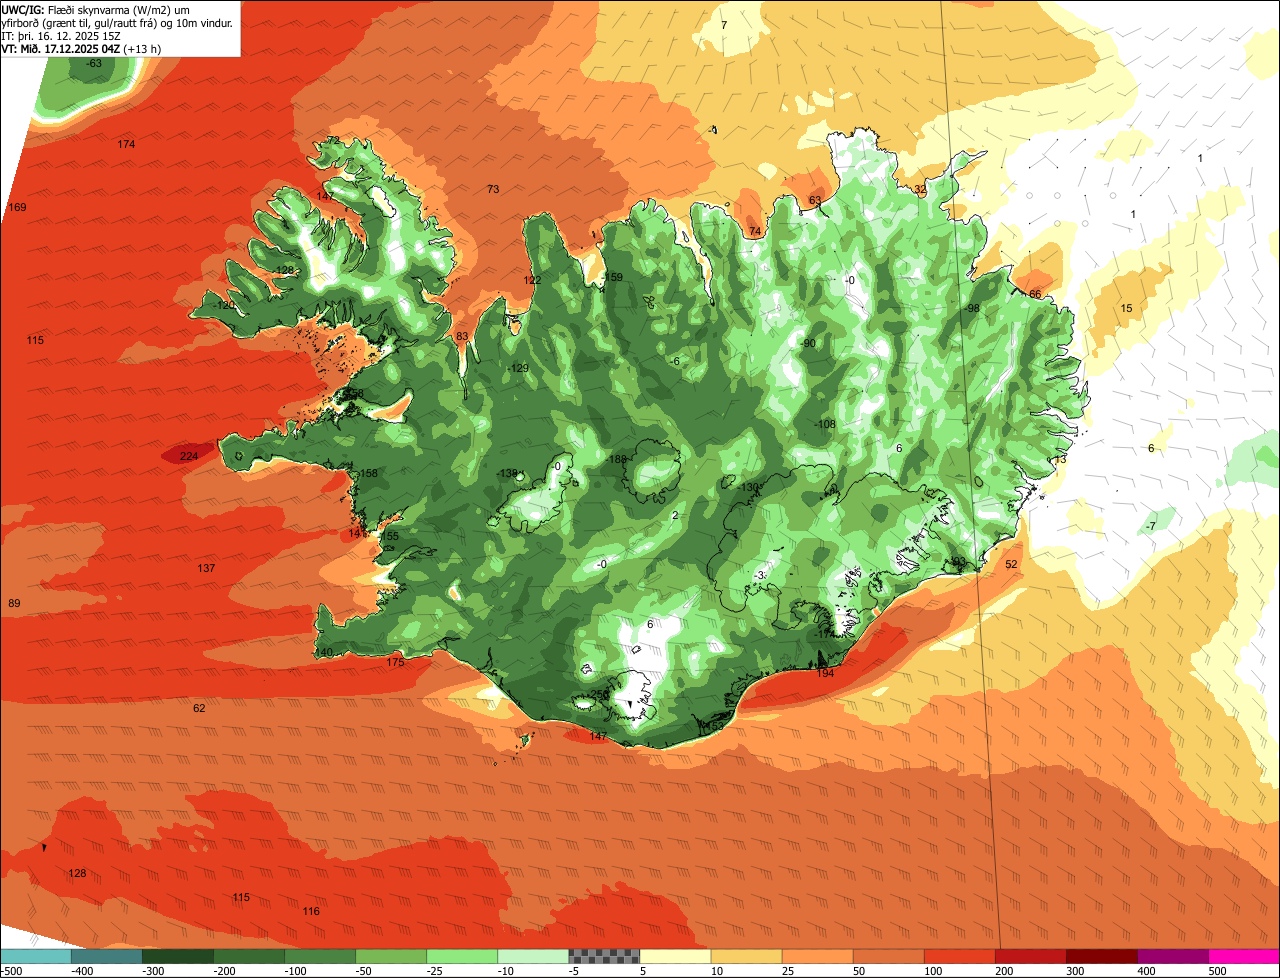Click the 174 flux value over the ocean
The image size is (1280, 978).
[x=126, y=144]
